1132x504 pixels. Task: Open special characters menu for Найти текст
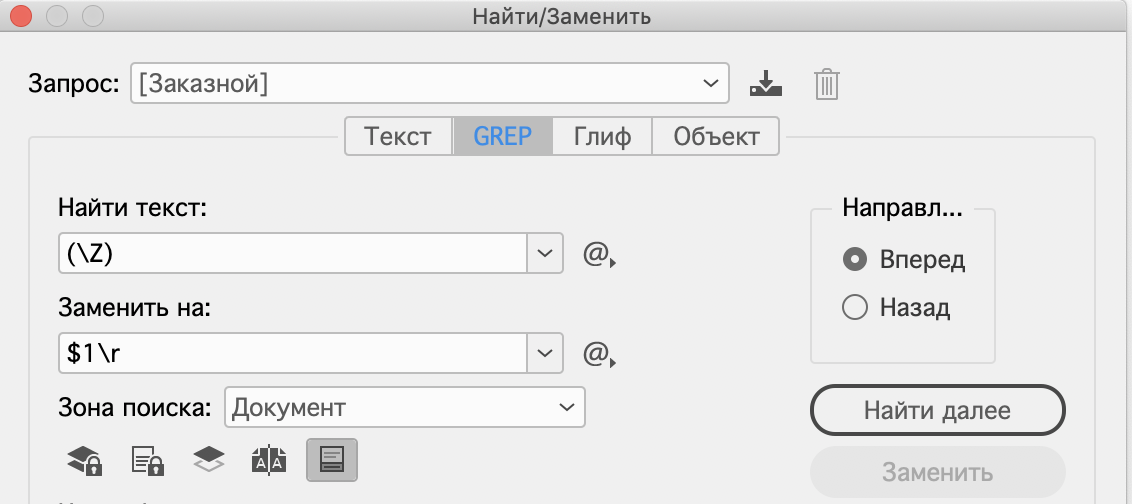coord(598,255)
